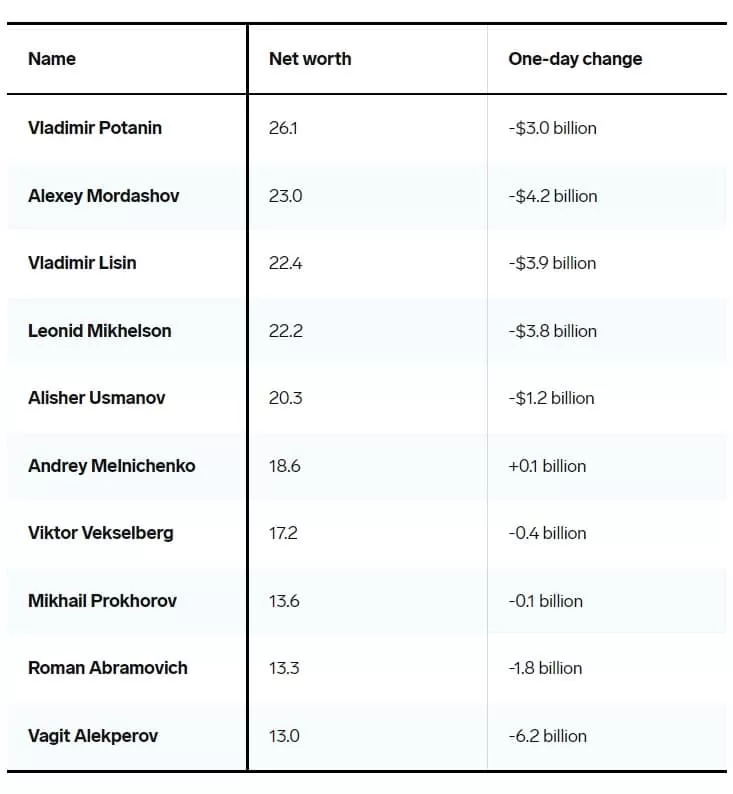Click the Name column header
The height and width of the screenshot is (794, 733).
(x=52, y=59)
